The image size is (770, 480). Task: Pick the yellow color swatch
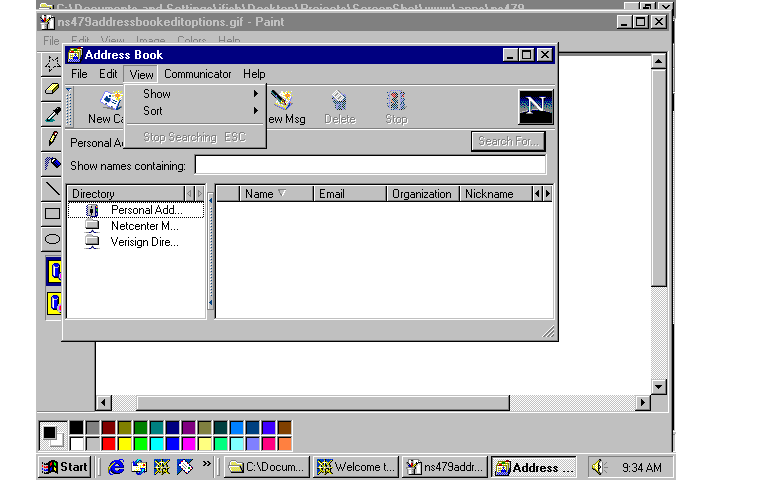coord(125,443)
